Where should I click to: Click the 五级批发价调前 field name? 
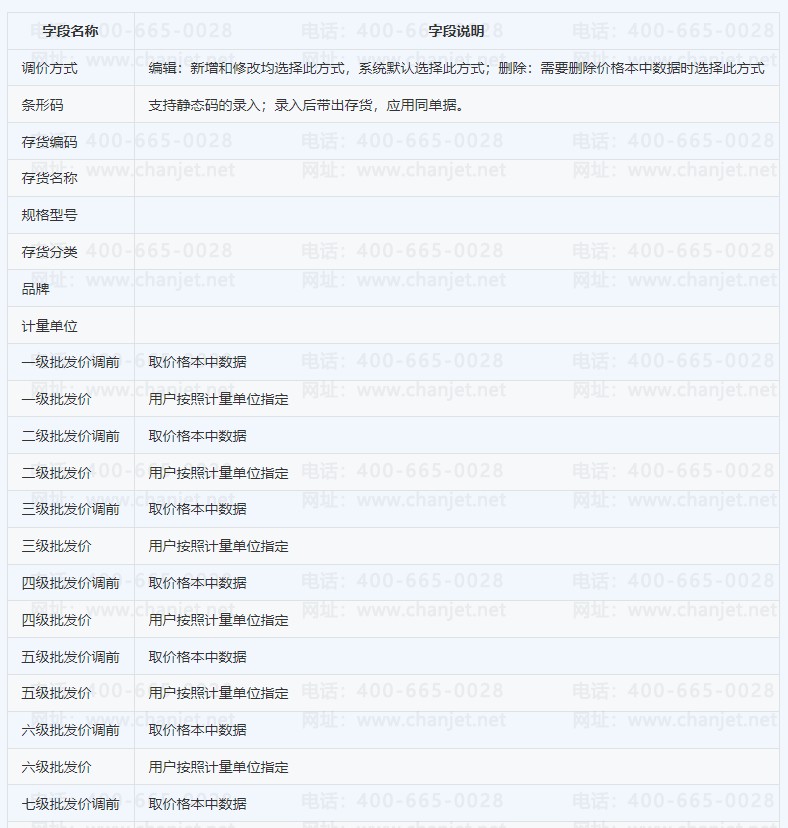[71, 657]
